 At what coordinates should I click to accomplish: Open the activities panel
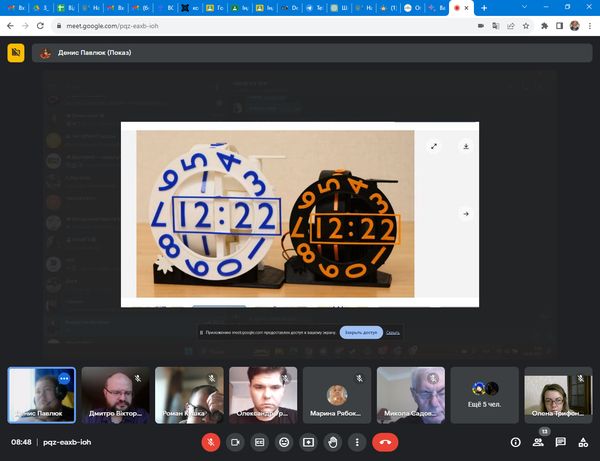click(x=582, y=441)
